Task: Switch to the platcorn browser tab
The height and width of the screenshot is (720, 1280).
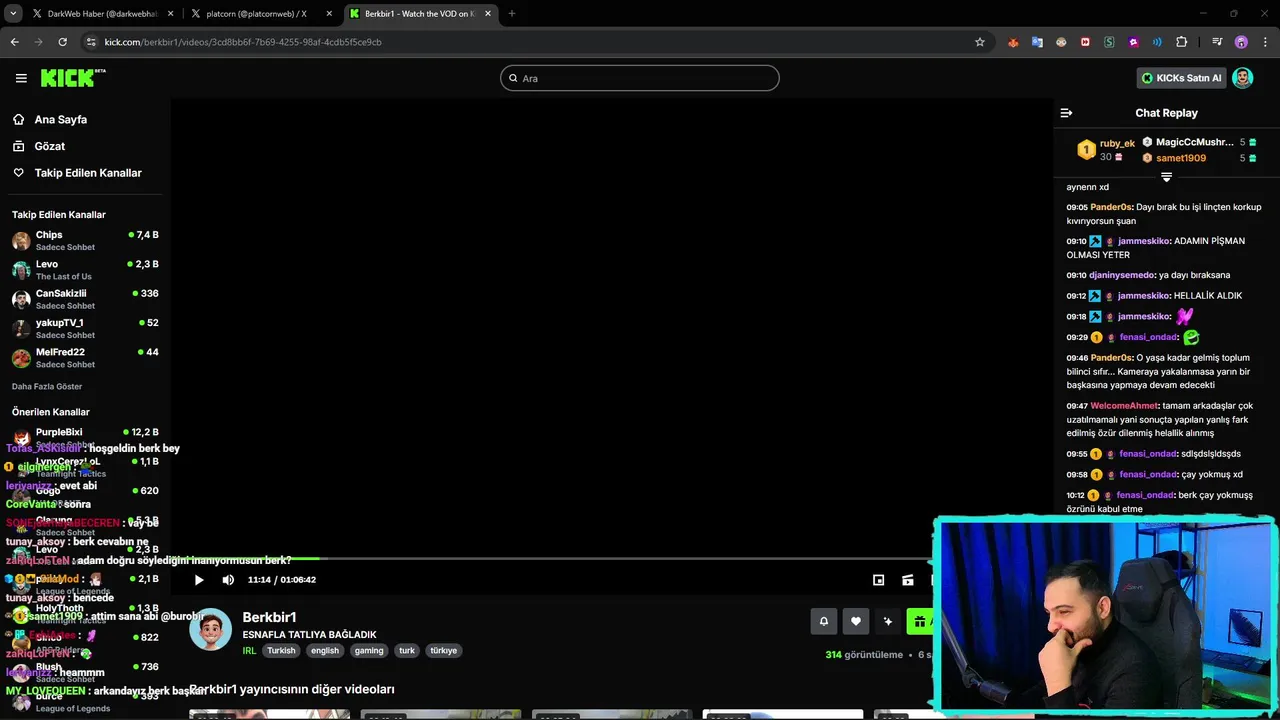Action: point(262,14)
